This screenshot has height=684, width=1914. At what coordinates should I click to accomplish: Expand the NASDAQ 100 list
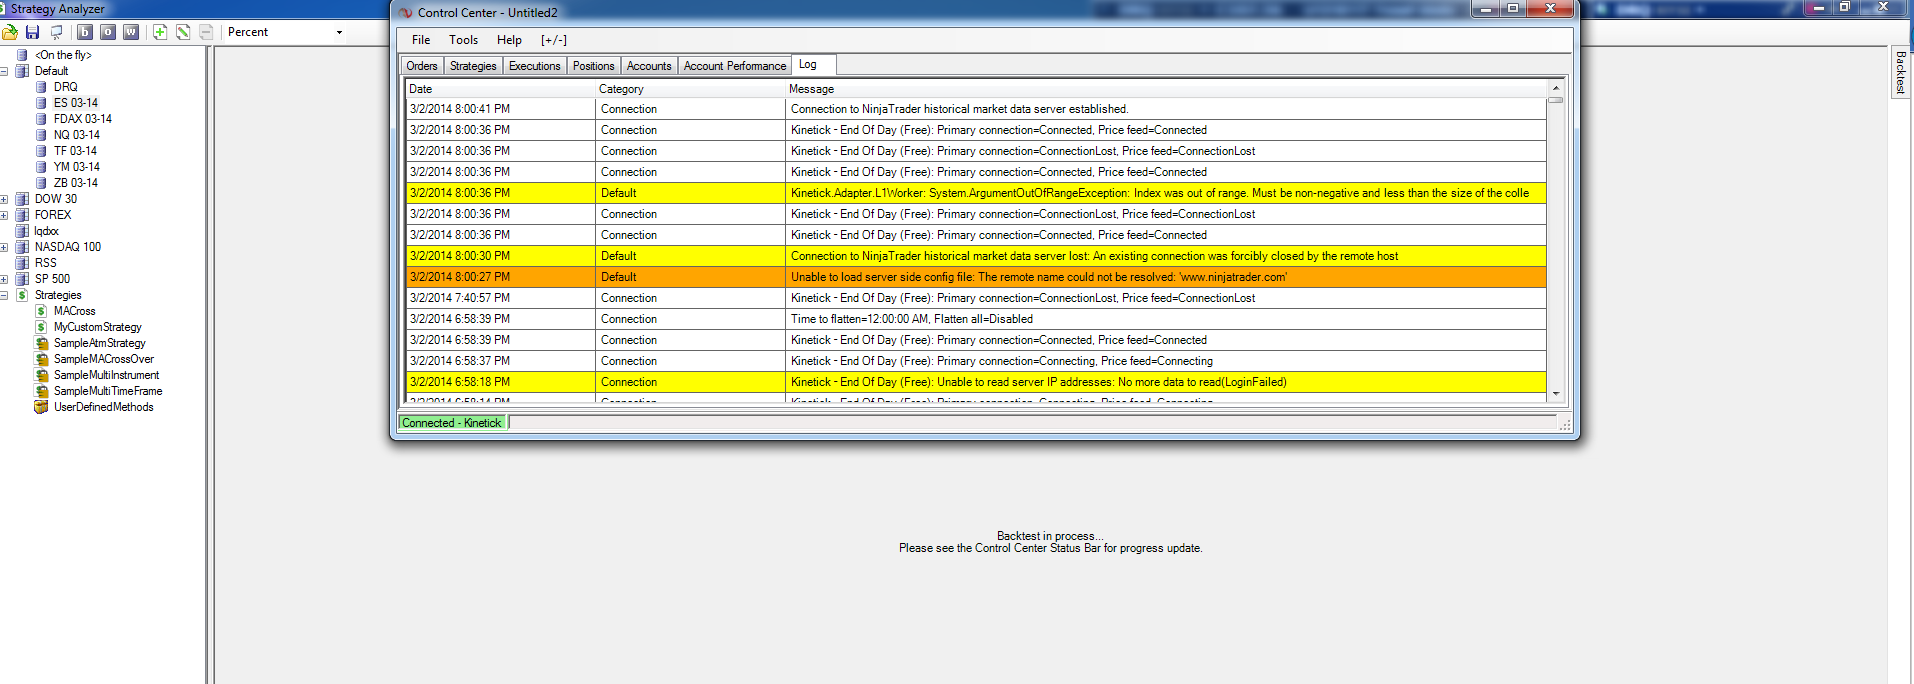point(4,247)
